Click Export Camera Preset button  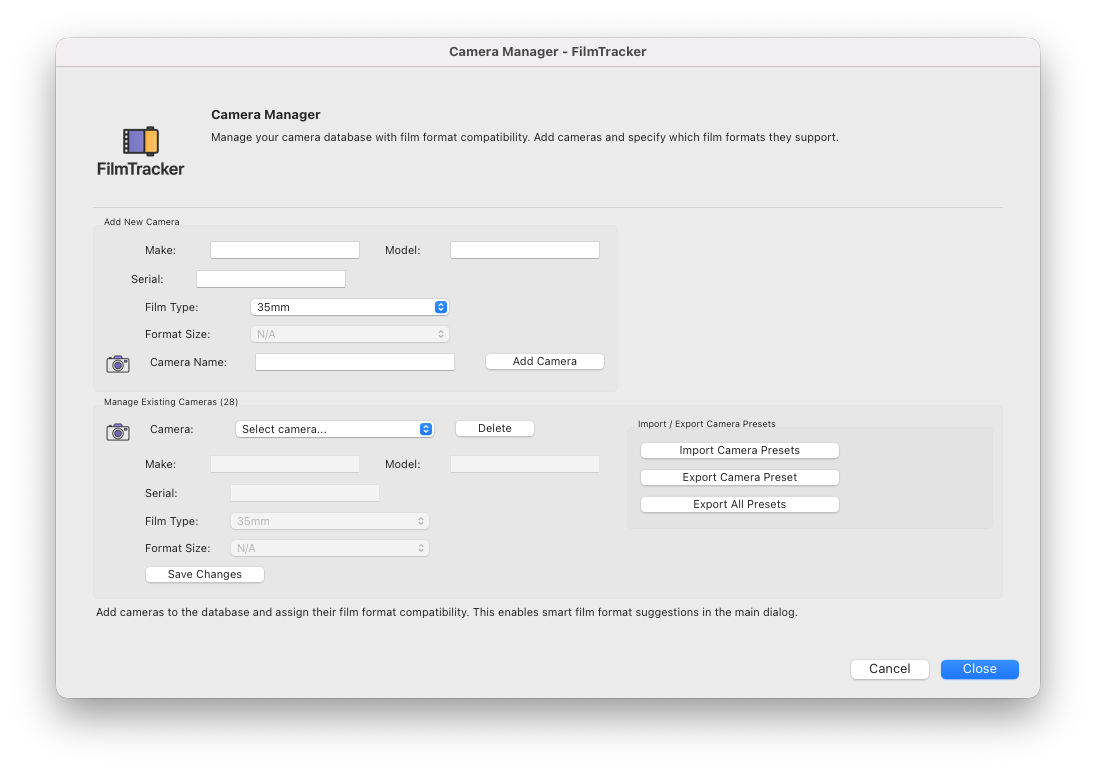pos(739,477)
